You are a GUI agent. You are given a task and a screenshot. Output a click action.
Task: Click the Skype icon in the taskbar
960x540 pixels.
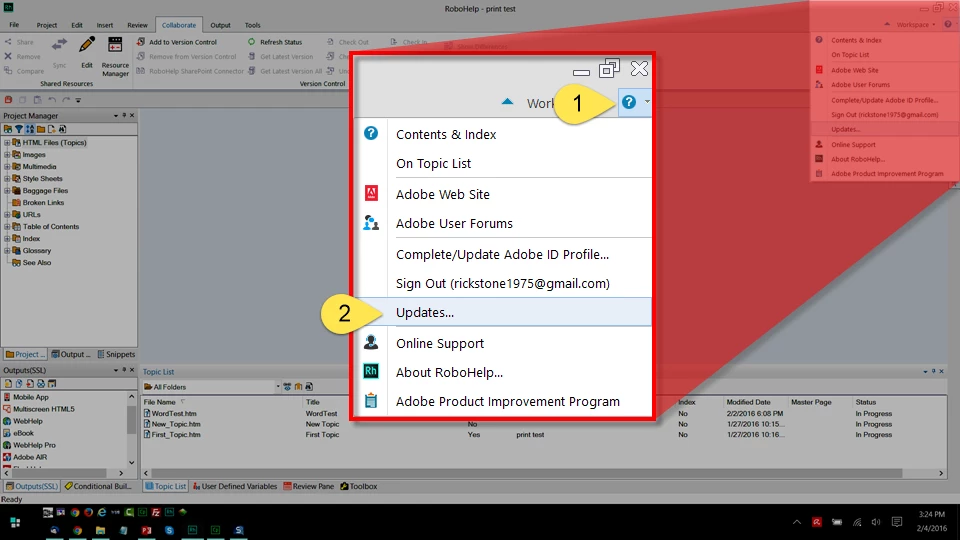tap(170, 530)
